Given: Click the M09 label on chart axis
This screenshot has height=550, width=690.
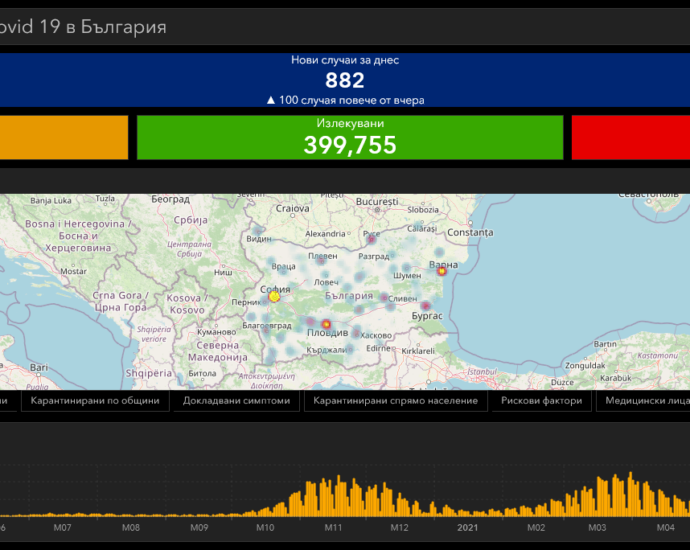Looking at the screenshot, I should click(x=199, y=527).
